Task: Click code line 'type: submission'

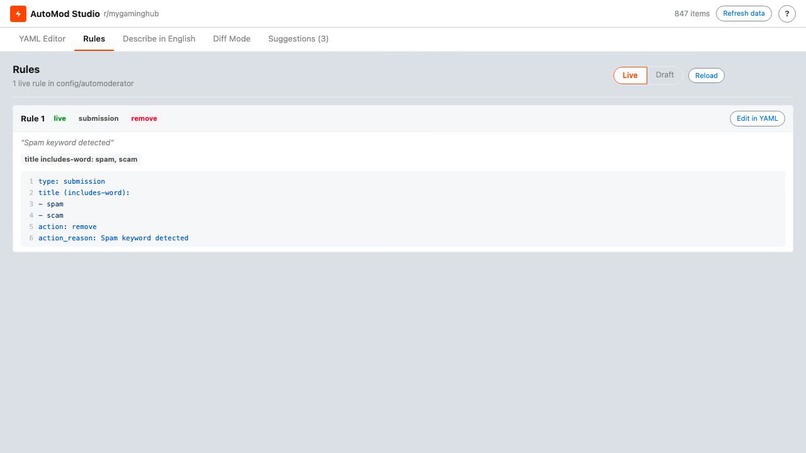Action: tap(71, 182)
